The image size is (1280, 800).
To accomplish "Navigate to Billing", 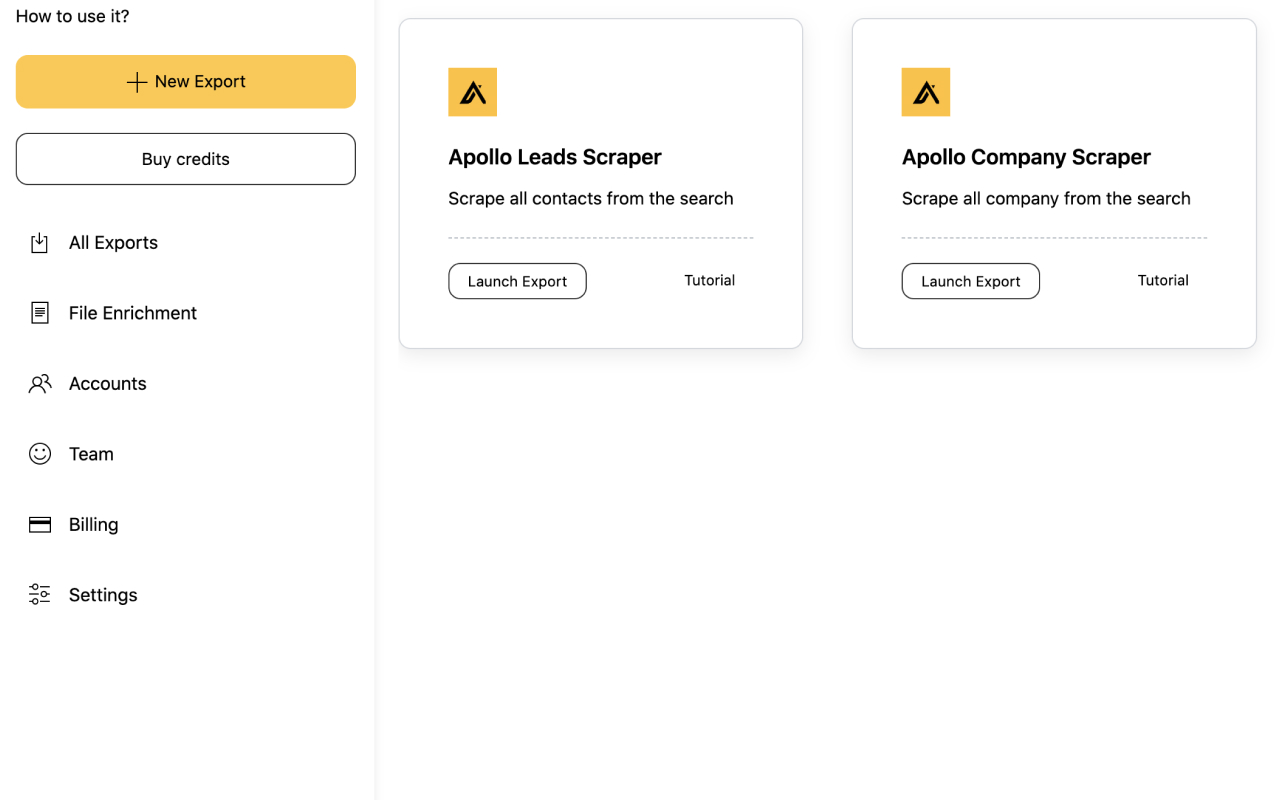I will [93, 524].
